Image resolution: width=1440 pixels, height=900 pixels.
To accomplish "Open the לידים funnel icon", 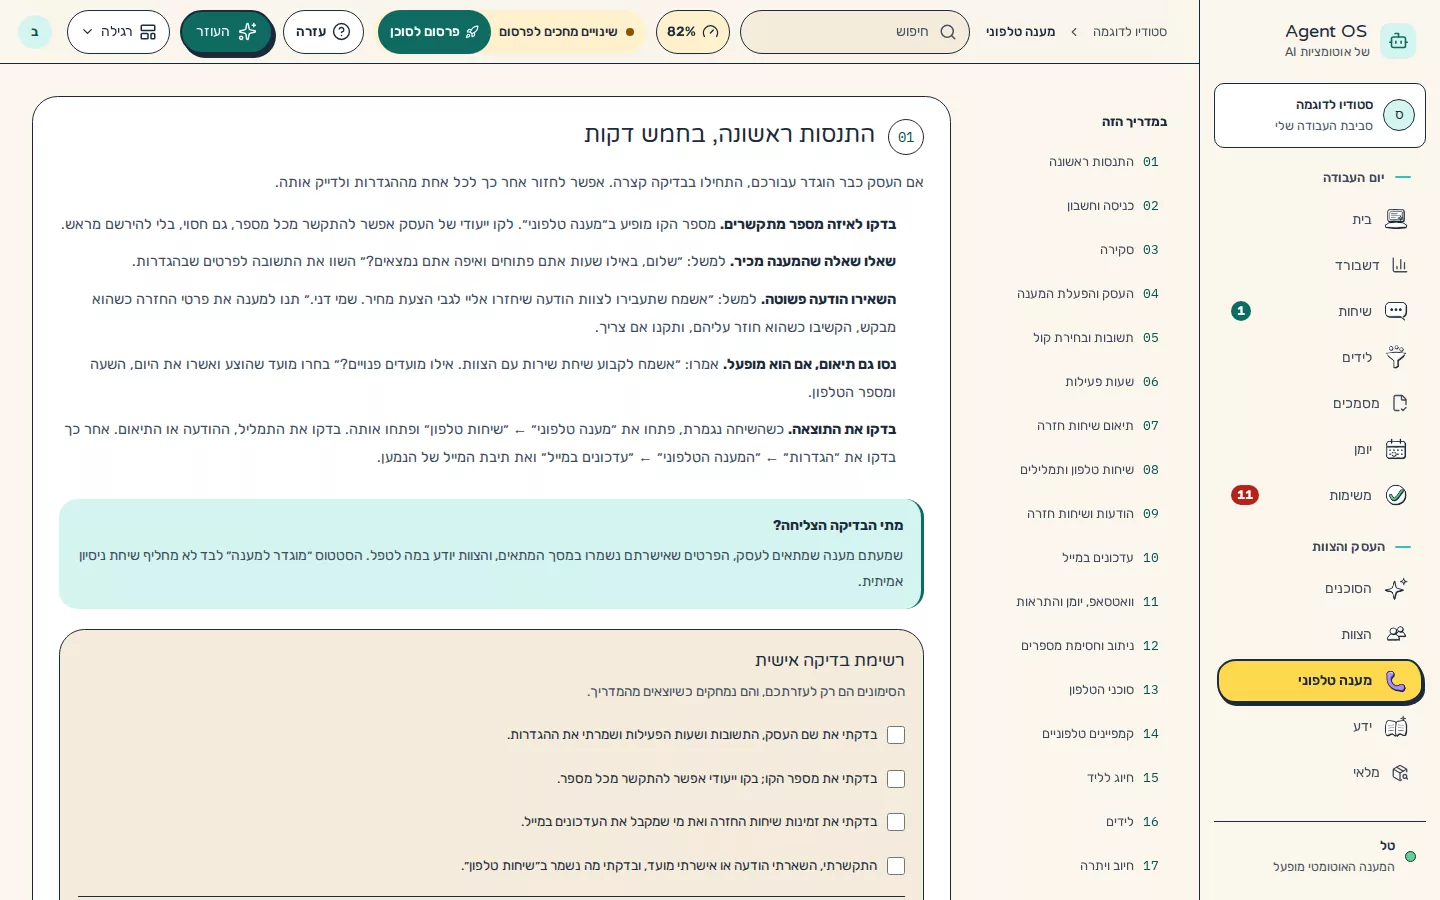I will coord(1396,357).
